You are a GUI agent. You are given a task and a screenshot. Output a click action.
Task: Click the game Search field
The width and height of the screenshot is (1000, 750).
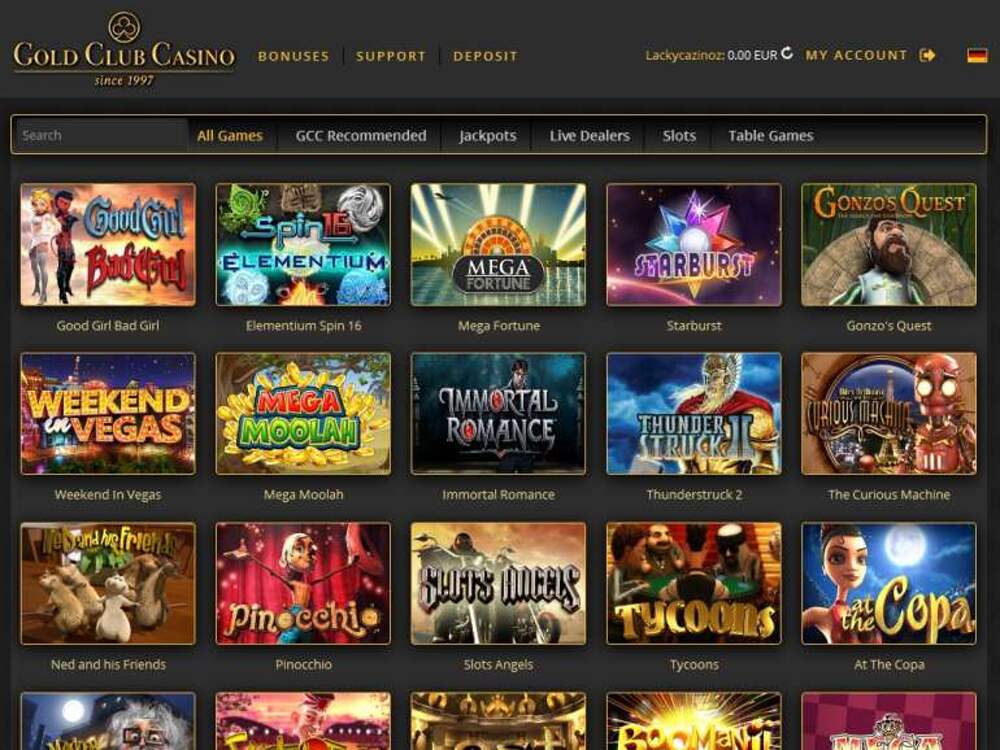point(102,135)
